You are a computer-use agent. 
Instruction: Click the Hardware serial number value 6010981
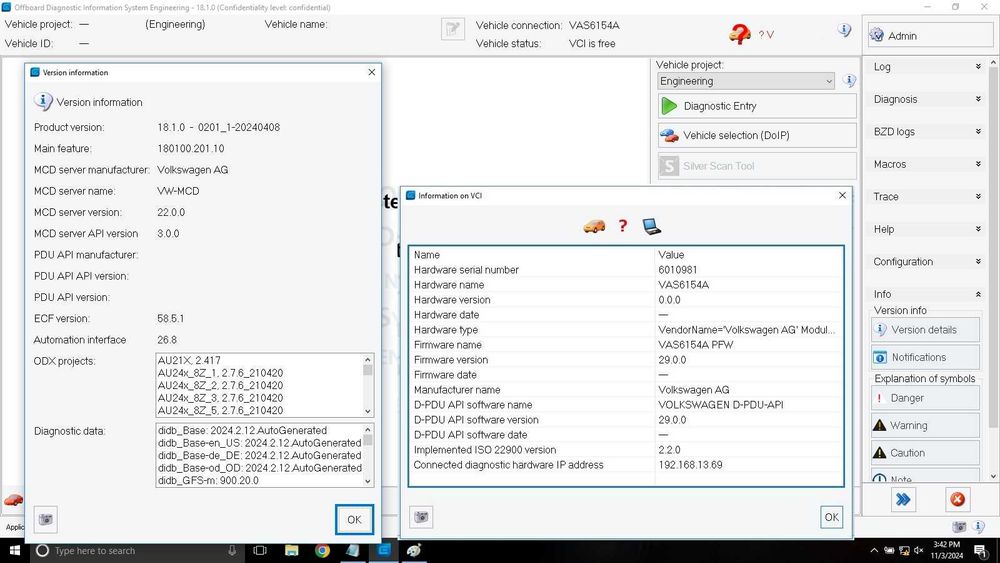[678, 270]
